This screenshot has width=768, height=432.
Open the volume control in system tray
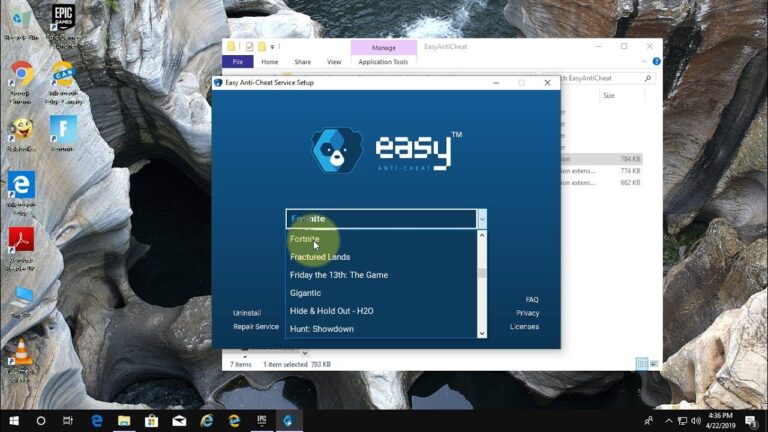[696, 421]
